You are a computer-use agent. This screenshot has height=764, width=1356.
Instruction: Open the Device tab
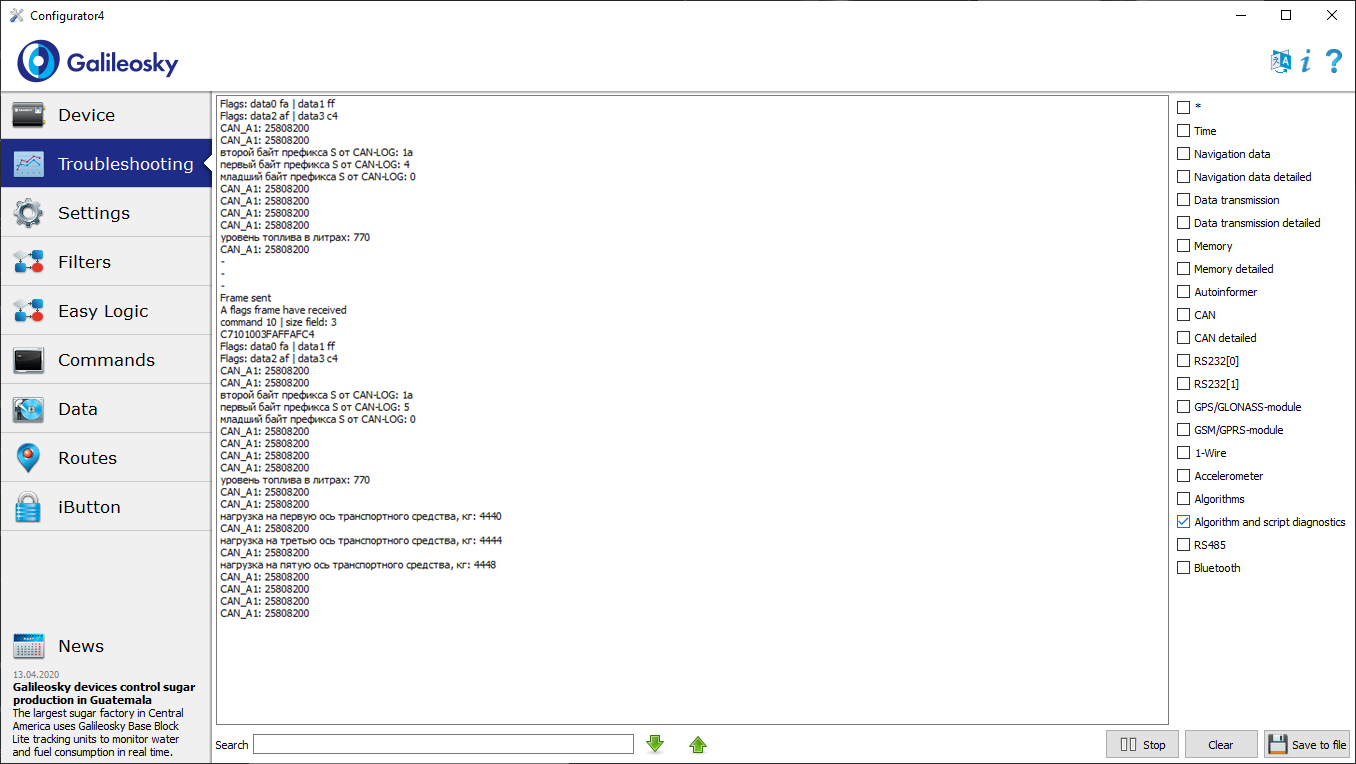pos(106,115)
